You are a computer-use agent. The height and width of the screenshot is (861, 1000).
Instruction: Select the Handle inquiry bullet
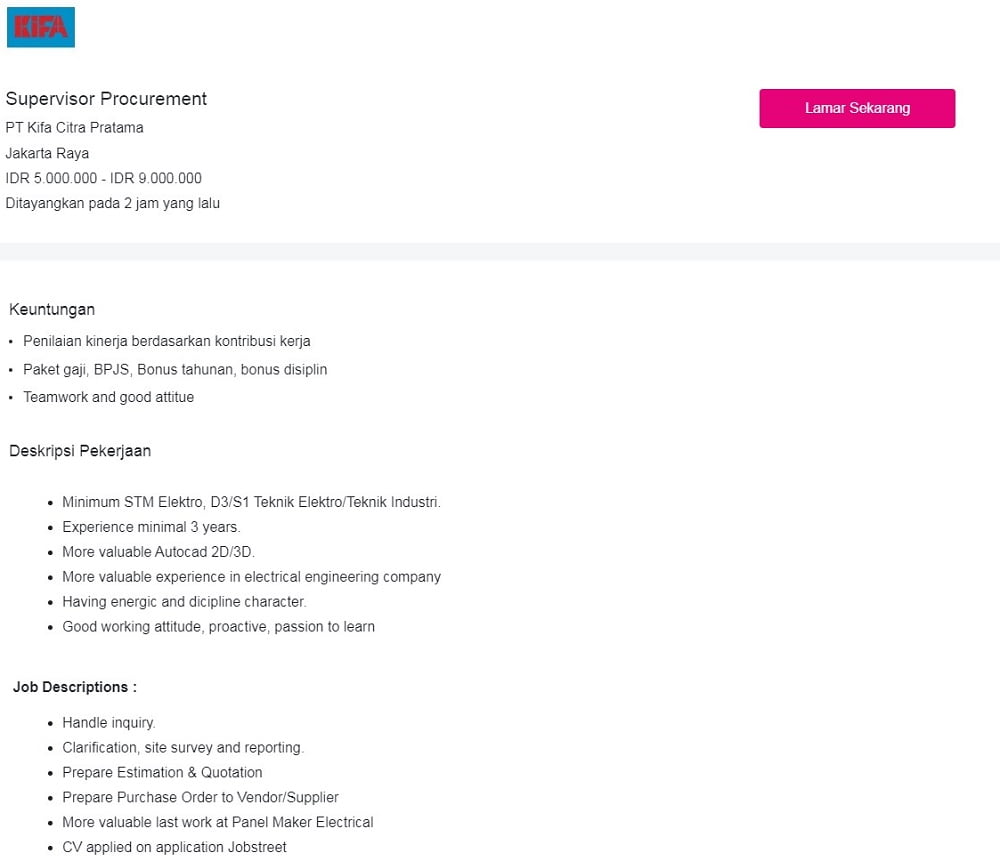(x=109, y=723)
